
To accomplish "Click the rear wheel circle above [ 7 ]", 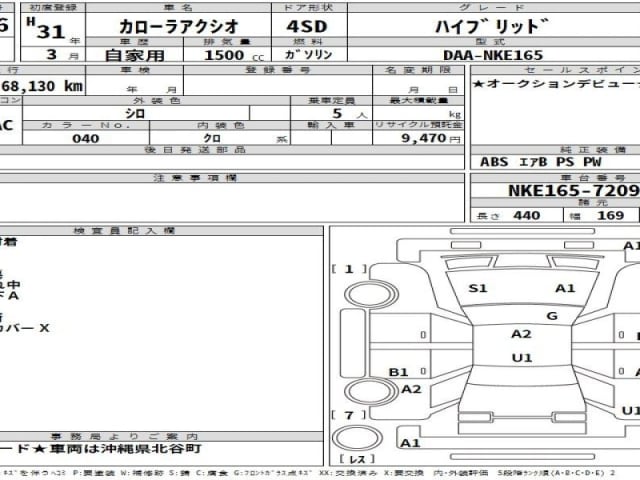I will 371,391.
